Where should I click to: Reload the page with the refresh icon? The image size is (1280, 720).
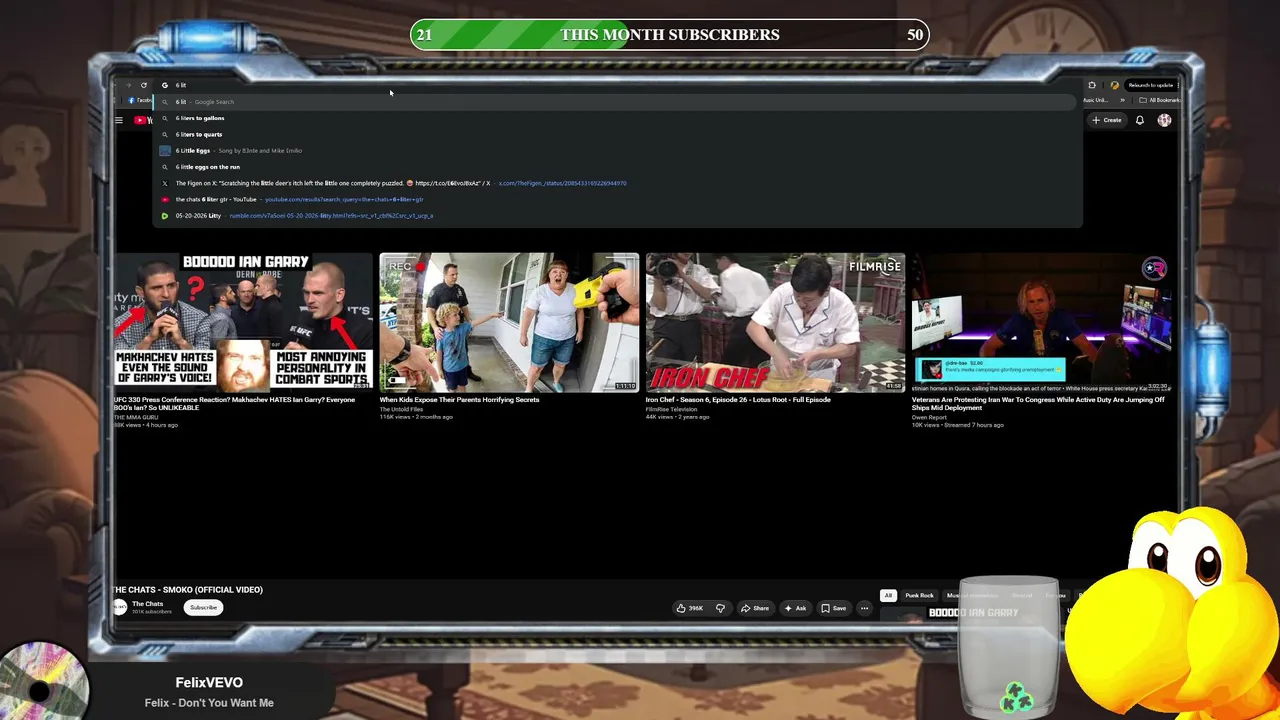144,85
